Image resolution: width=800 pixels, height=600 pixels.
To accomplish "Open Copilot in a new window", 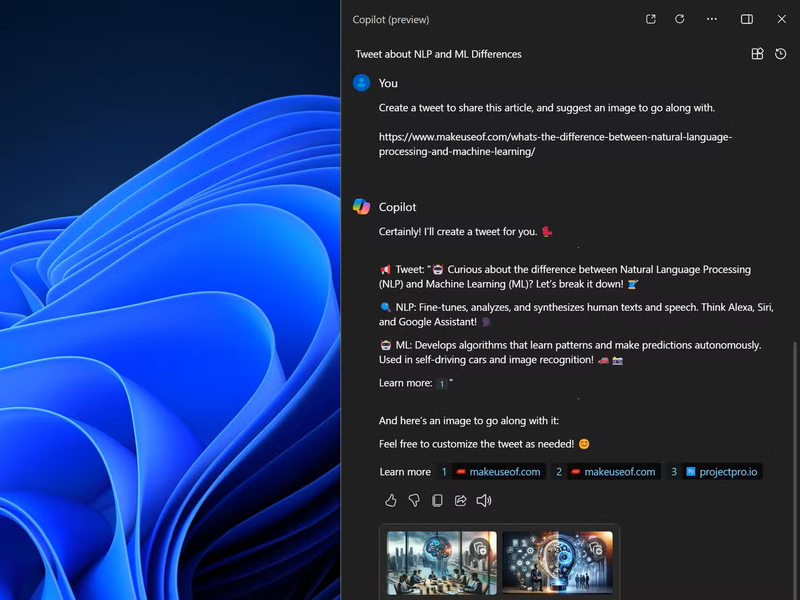I will point(651,19).
